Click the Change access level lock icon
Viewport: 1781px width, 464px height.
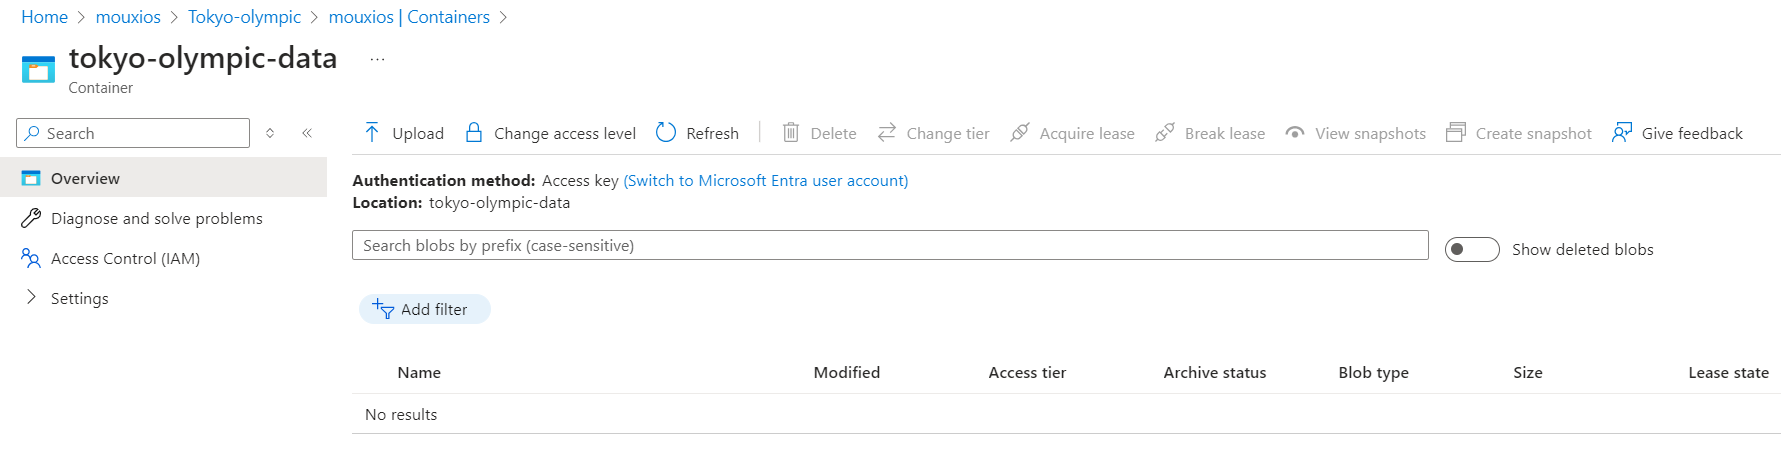474,132
